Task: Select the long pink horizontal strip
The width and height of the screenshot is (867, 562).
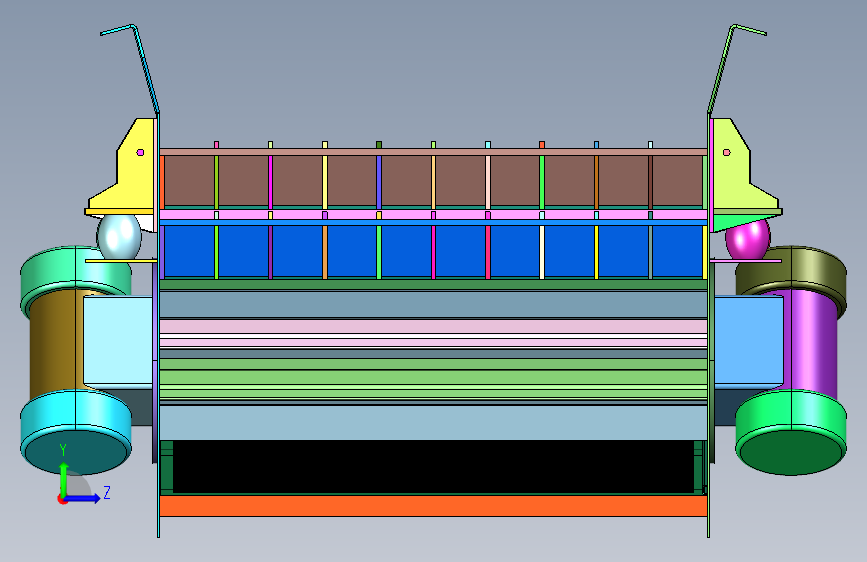Action: tap(434, 214)
